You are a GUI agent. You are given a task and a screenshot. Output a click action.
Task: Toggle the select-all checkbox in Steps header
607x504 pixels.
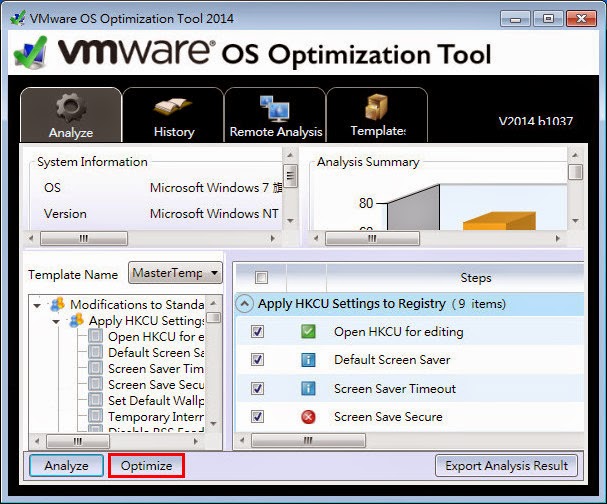(x=262, y=277)
